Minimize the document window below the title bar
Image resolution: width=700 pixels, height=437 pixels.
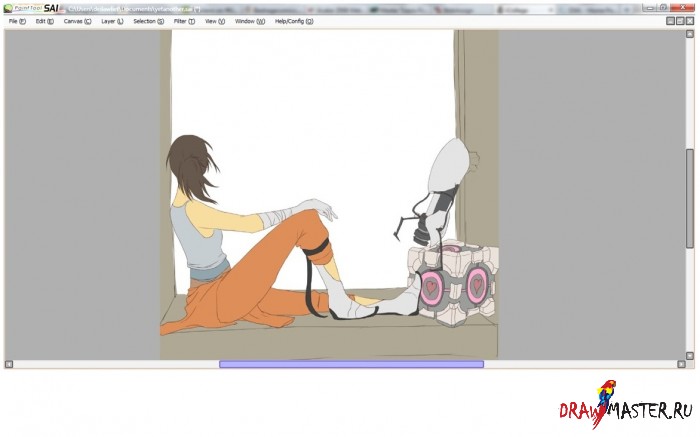(x=670, y=21)
